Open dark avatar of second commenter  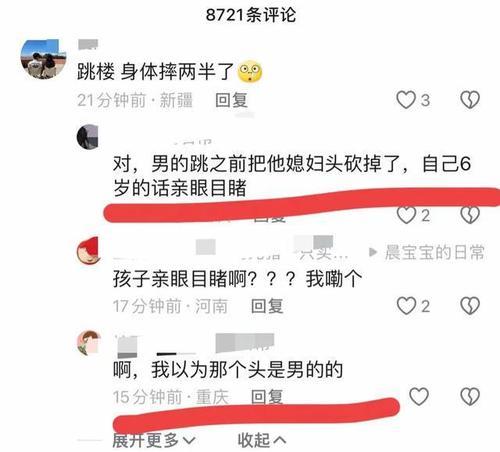[88, 137]
